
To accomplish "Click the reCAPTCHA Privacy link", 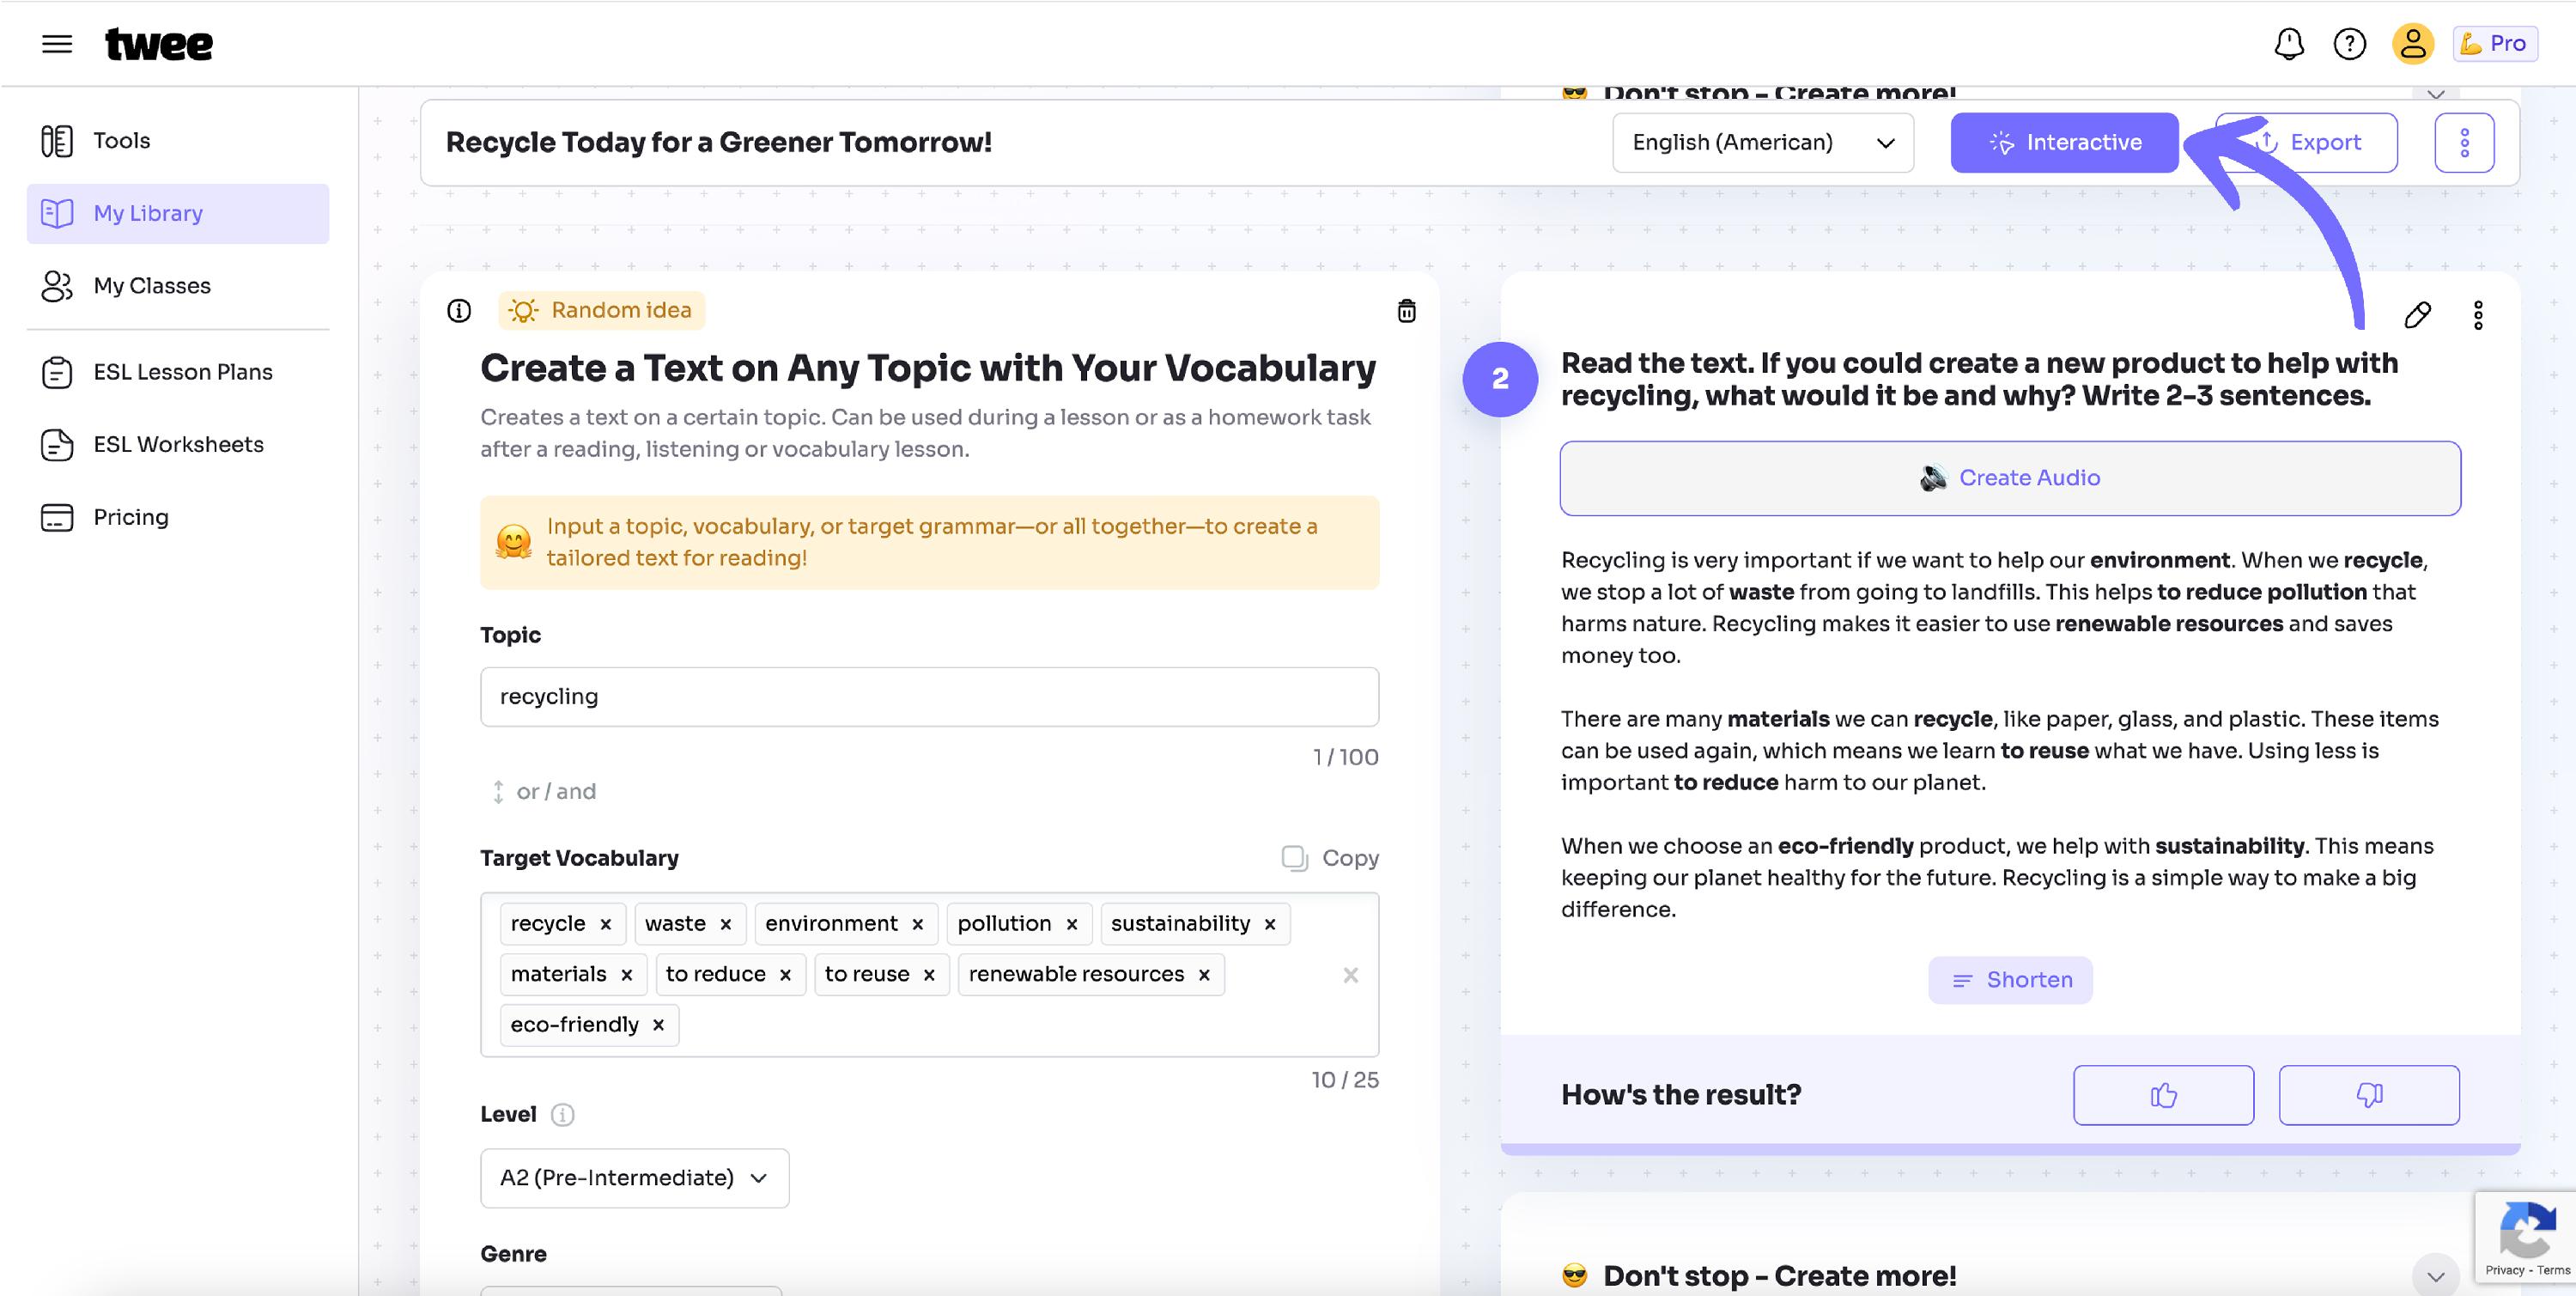I will coord(2505,1270).
